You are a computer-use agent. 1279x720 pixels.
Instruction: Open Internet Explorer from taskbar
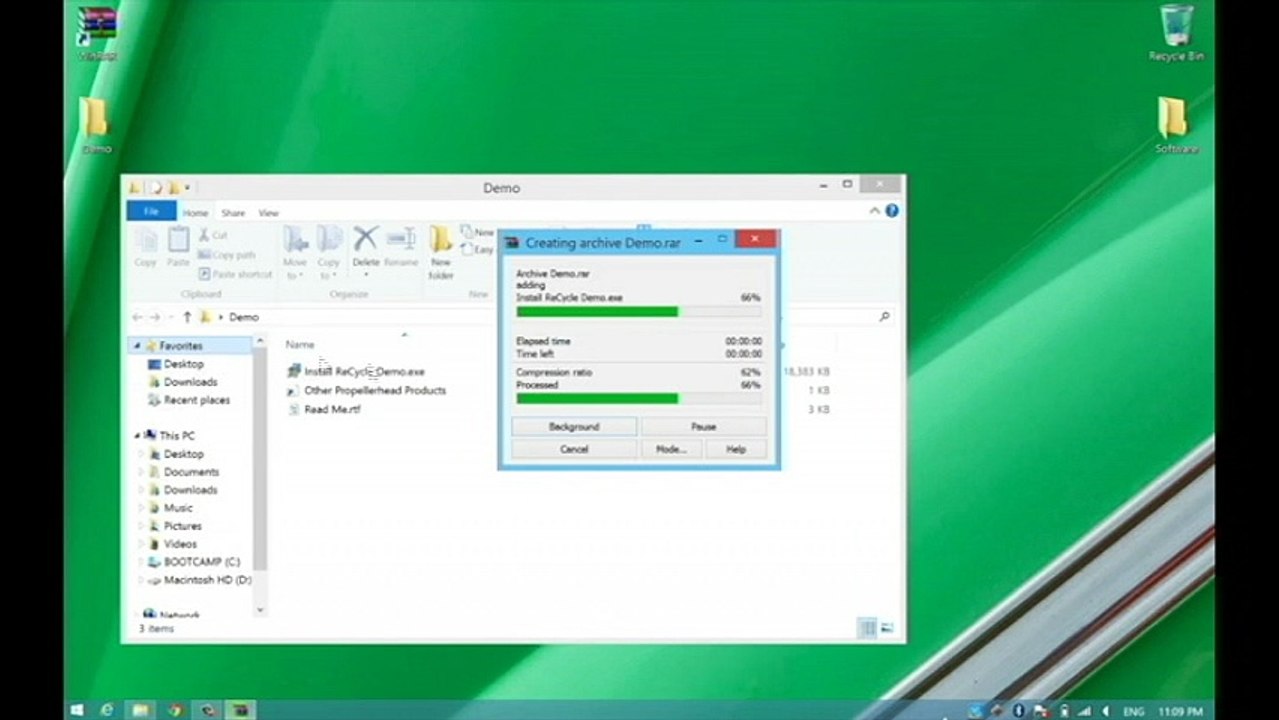[107, 710]
